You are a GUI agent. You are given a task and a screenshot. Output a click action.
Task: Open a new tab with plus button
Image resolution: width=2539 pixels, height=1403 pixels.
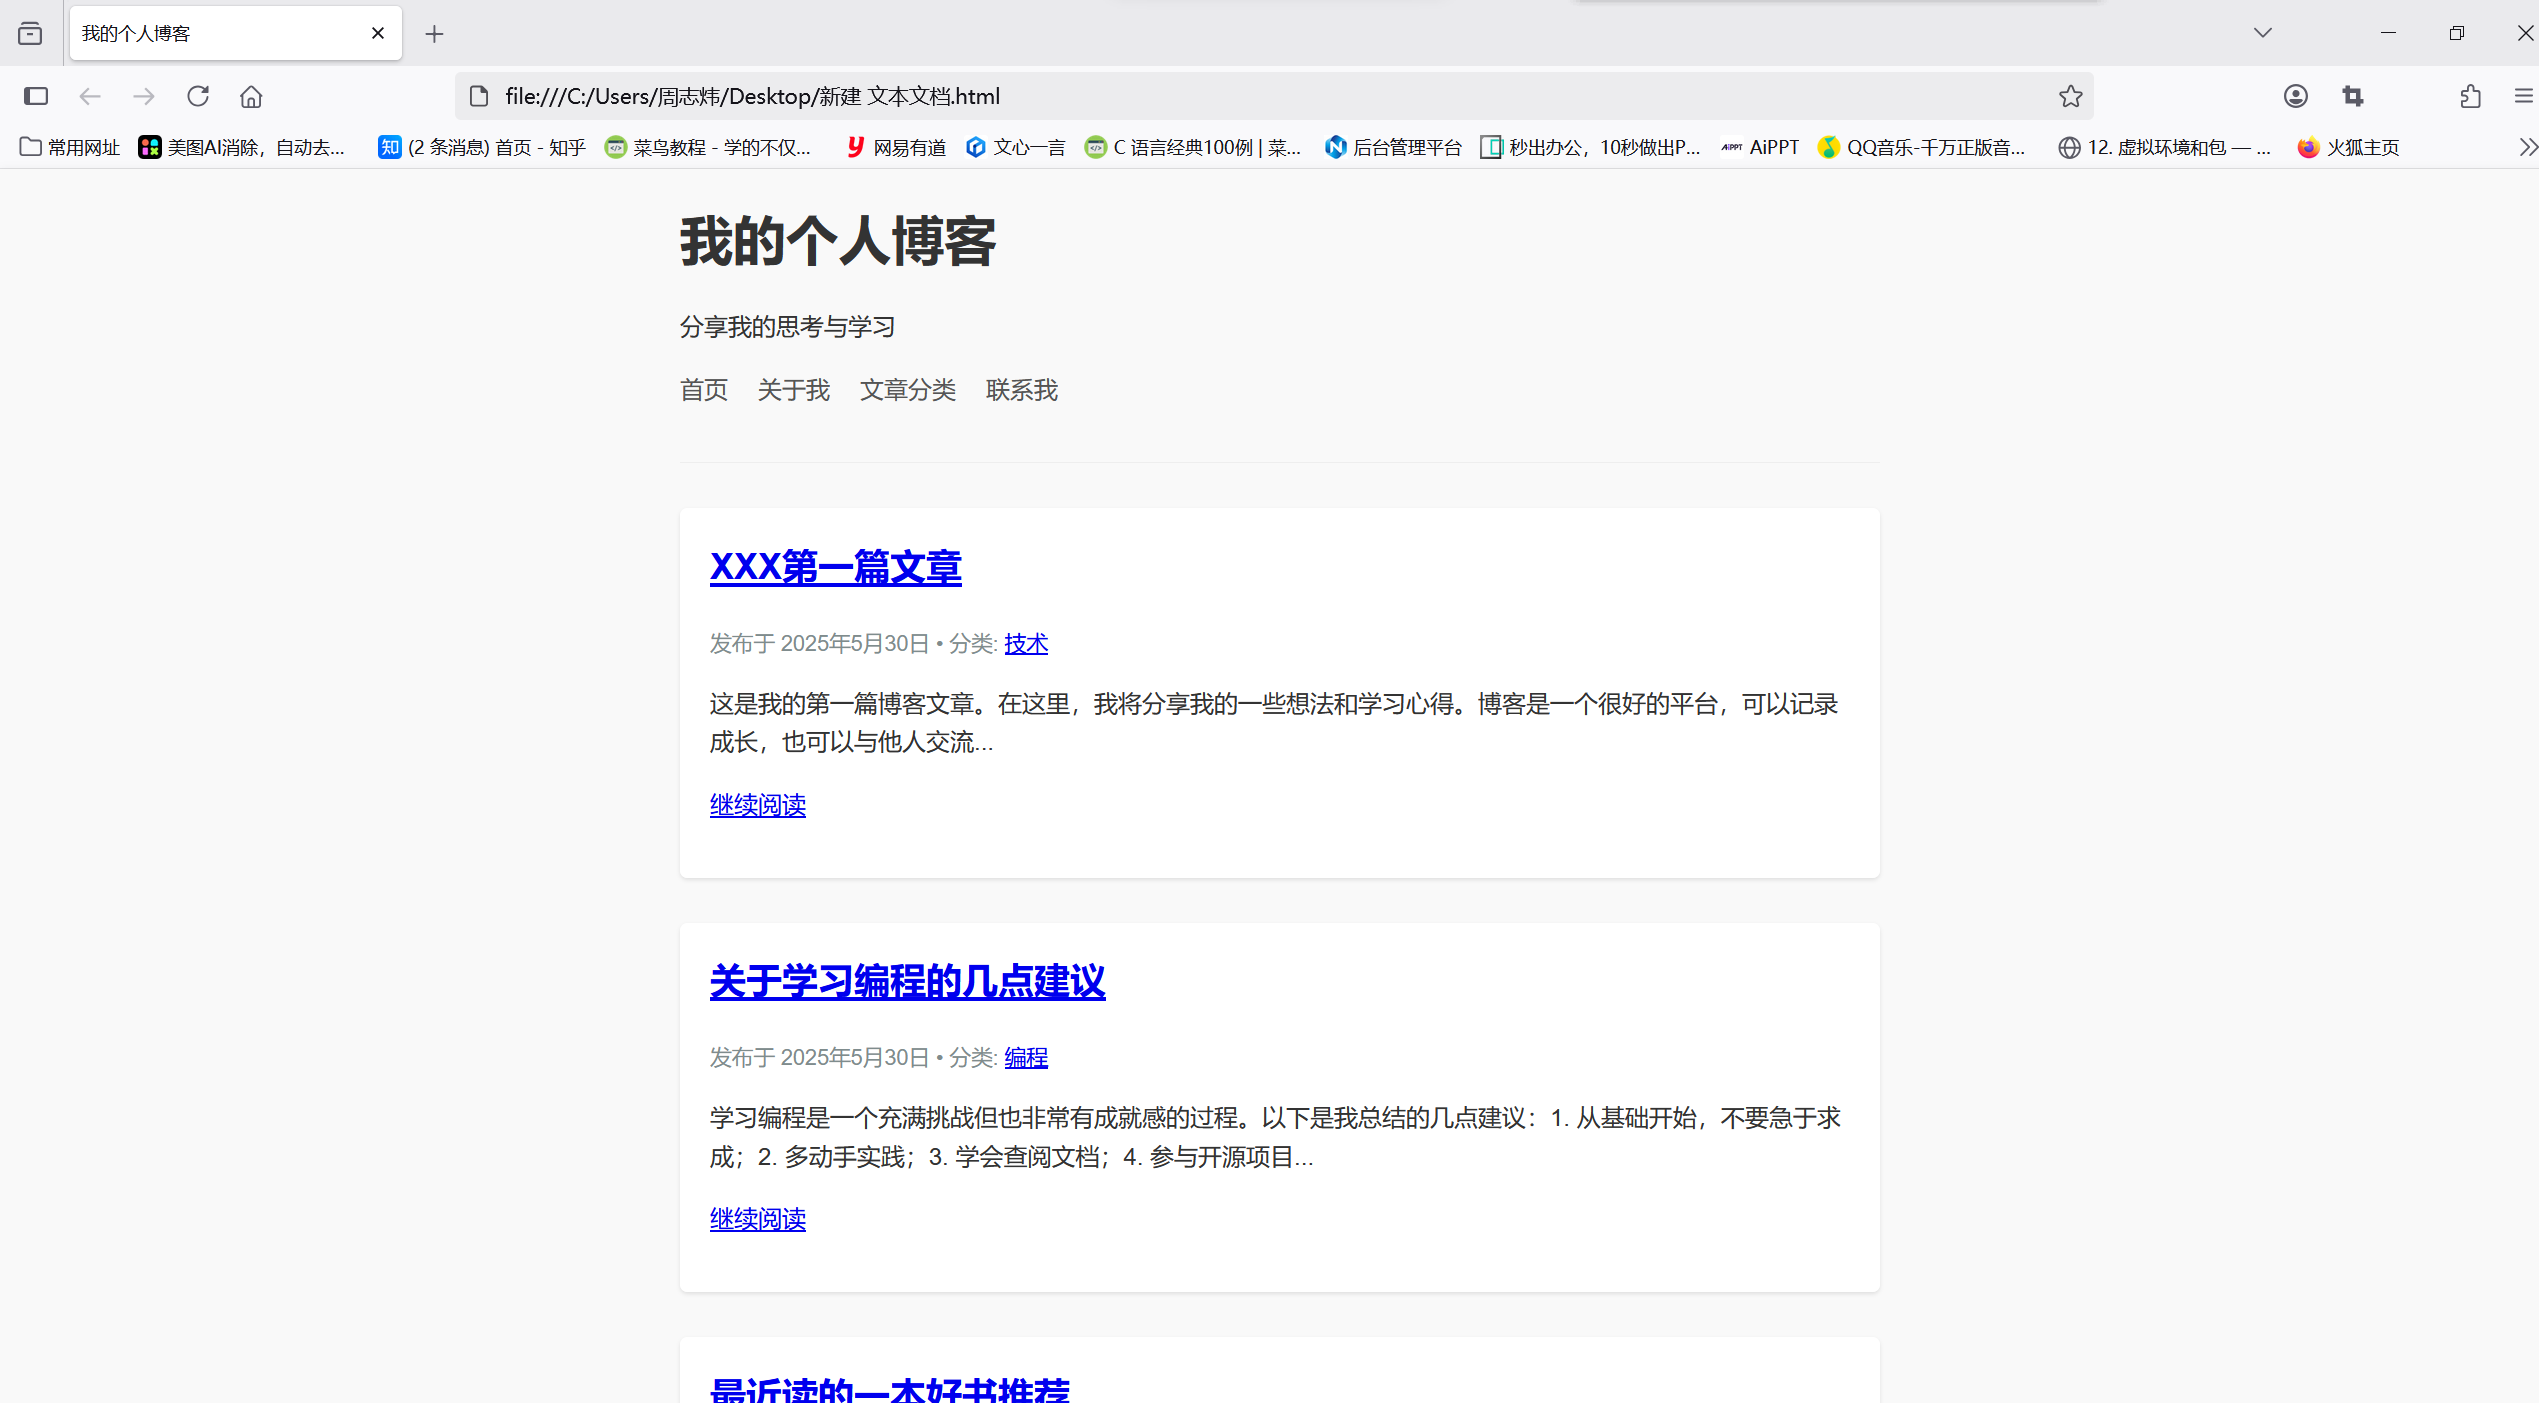[x=434, y=34]
